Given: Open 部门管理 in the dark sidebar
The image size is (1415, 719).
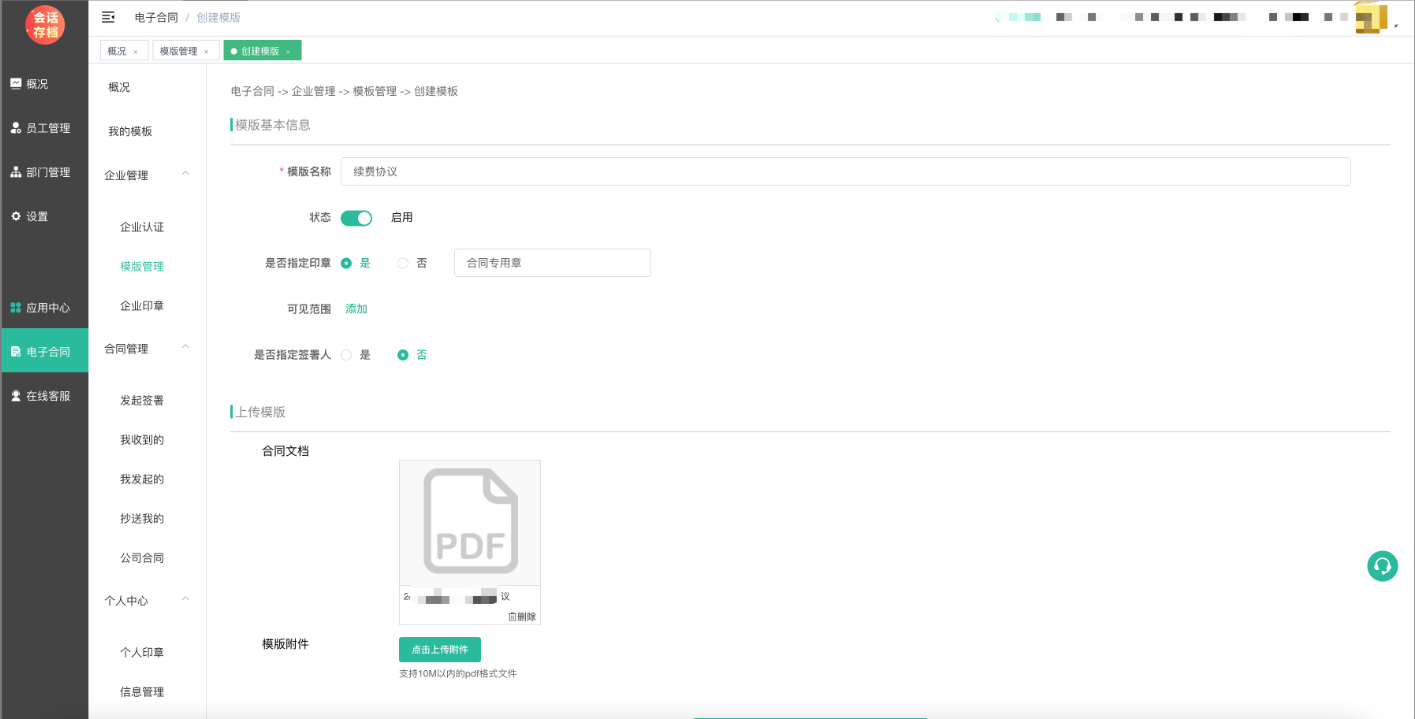Looking at the screenshot, I should [x=46, y=172].
